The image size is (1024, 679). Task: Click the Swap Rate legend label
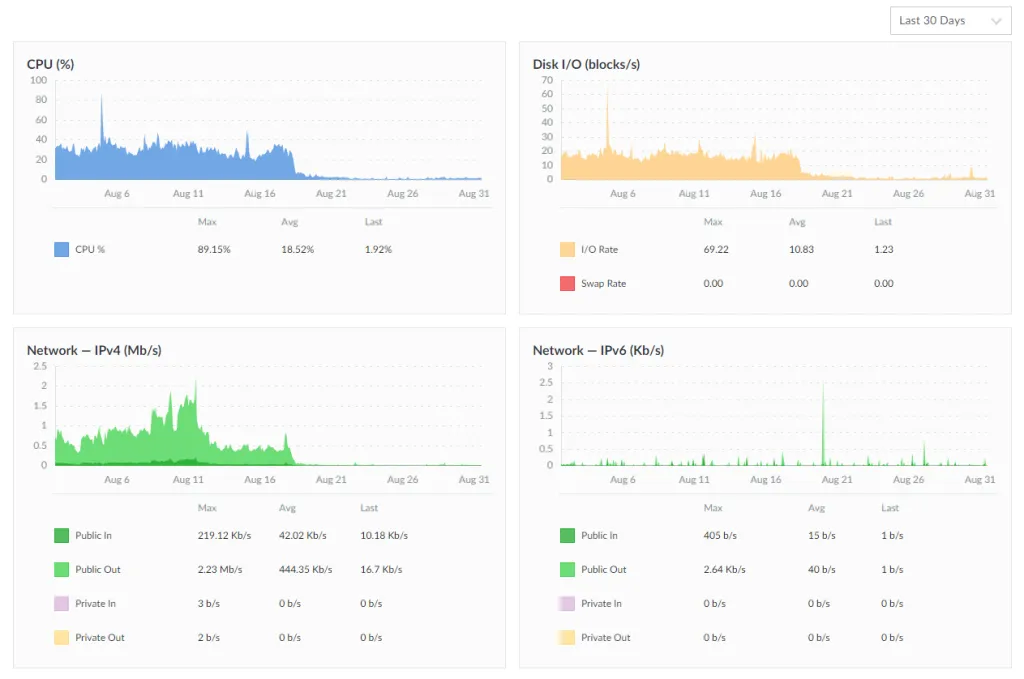pyautogui.click(x=603, y=283)
